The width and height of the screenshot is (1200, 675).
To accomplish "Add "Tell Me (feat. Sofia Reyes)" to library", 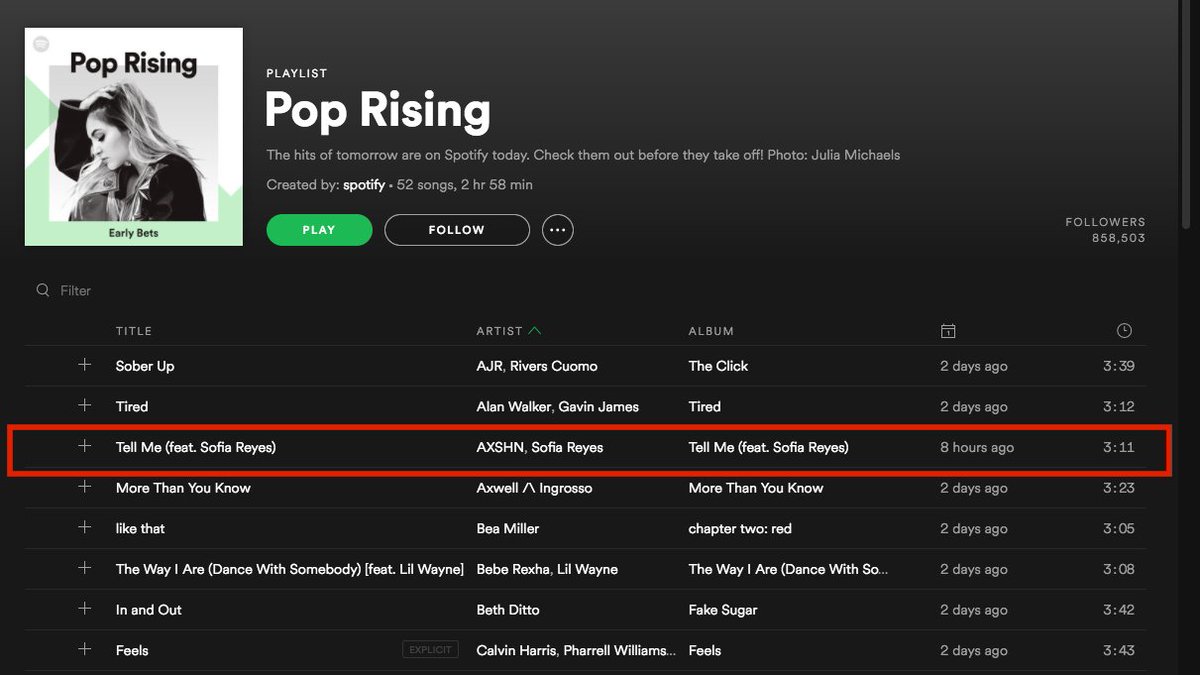I will 85,446.
